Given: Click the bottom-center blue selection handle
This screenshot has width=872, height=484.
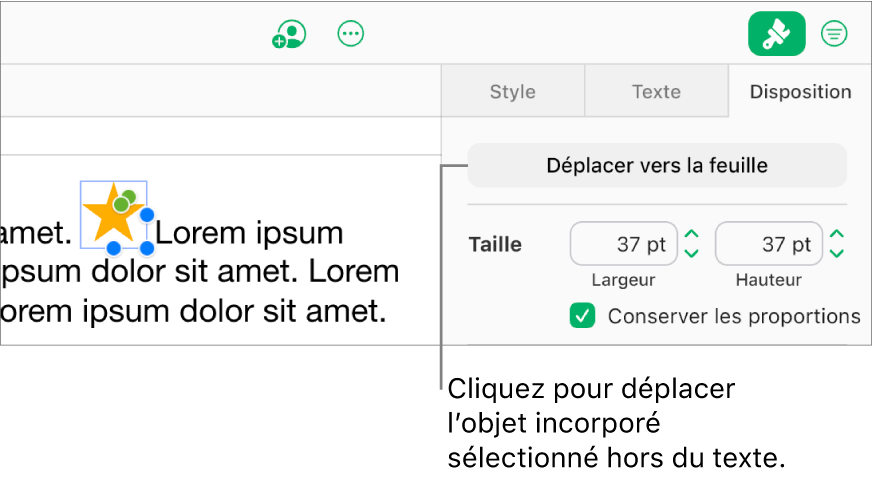Looking at the screenshot, I should click(x=113, y=247).
